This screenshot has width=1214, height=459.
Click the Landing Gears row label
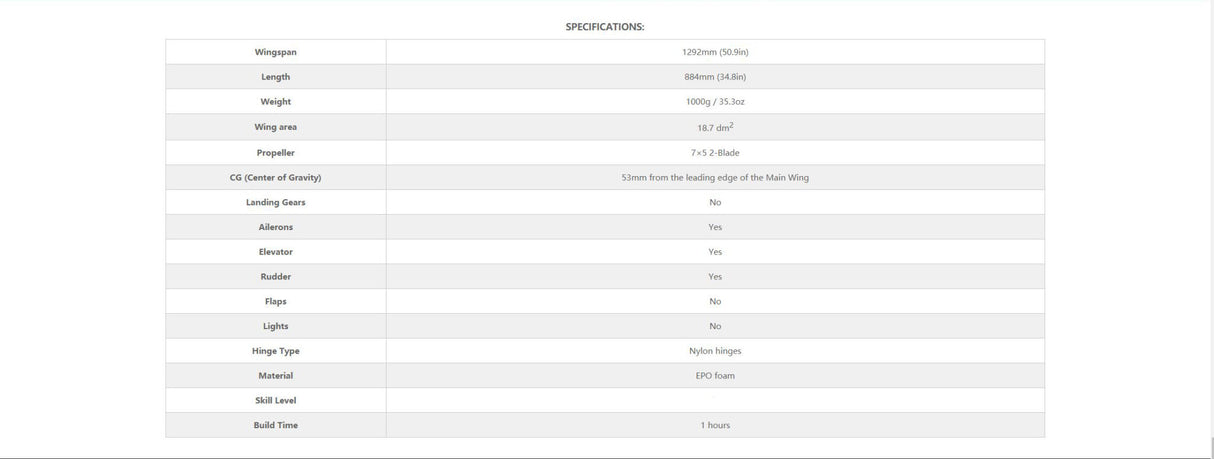[x=275, y=202]
